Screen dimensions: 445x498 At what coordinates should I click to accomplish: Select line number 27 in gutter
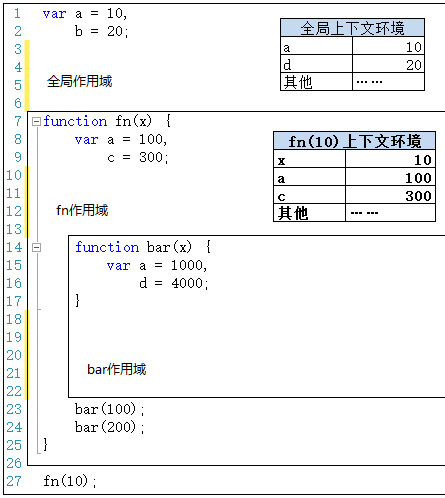pos(14,481)
